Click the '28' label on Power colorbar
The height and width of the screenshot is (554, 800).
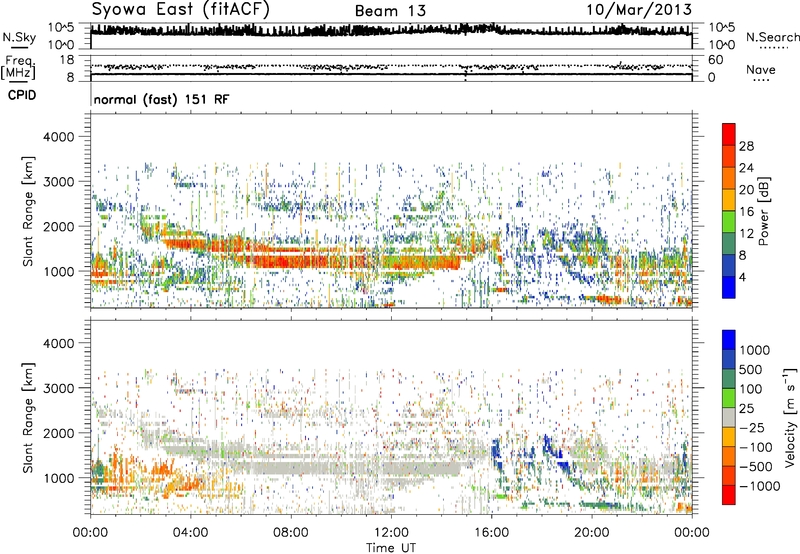click(745, 146)
